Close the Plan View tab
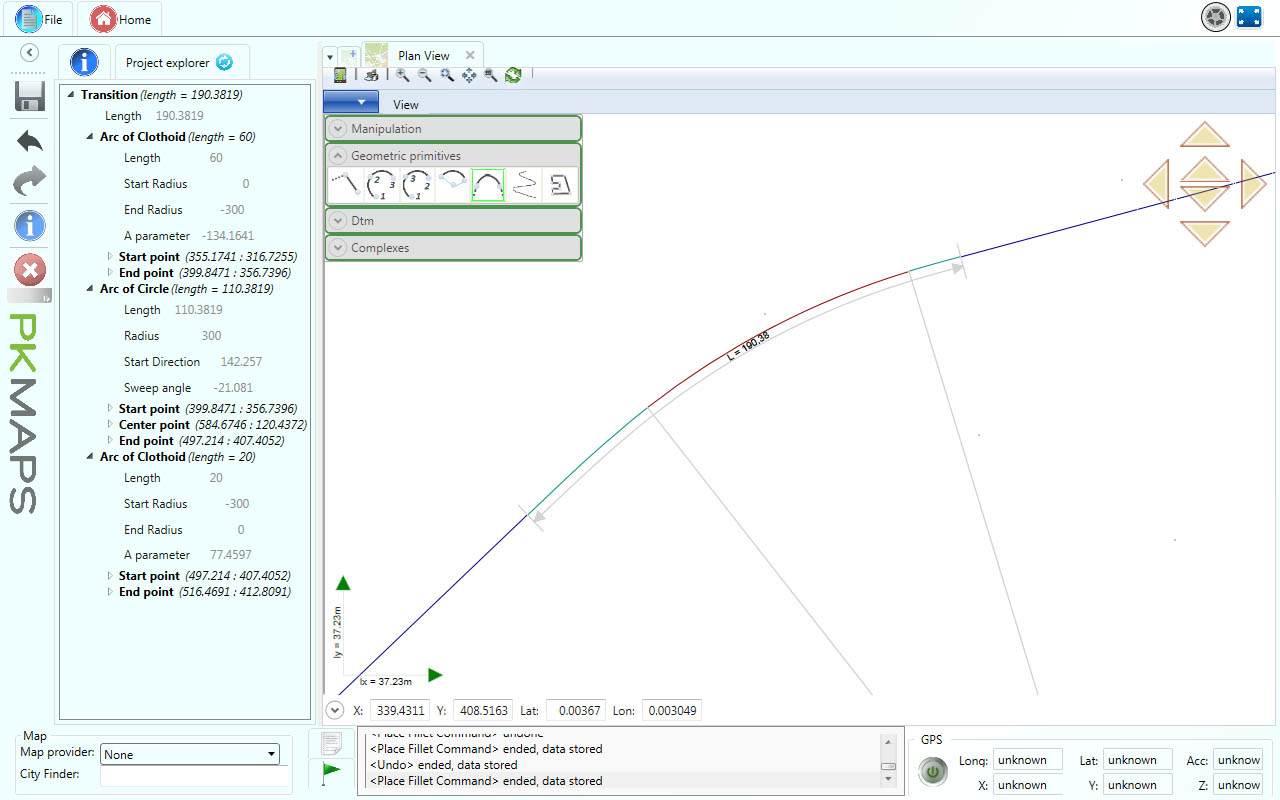This screenshot has width=1280, height=800. [x=471, y=55]
